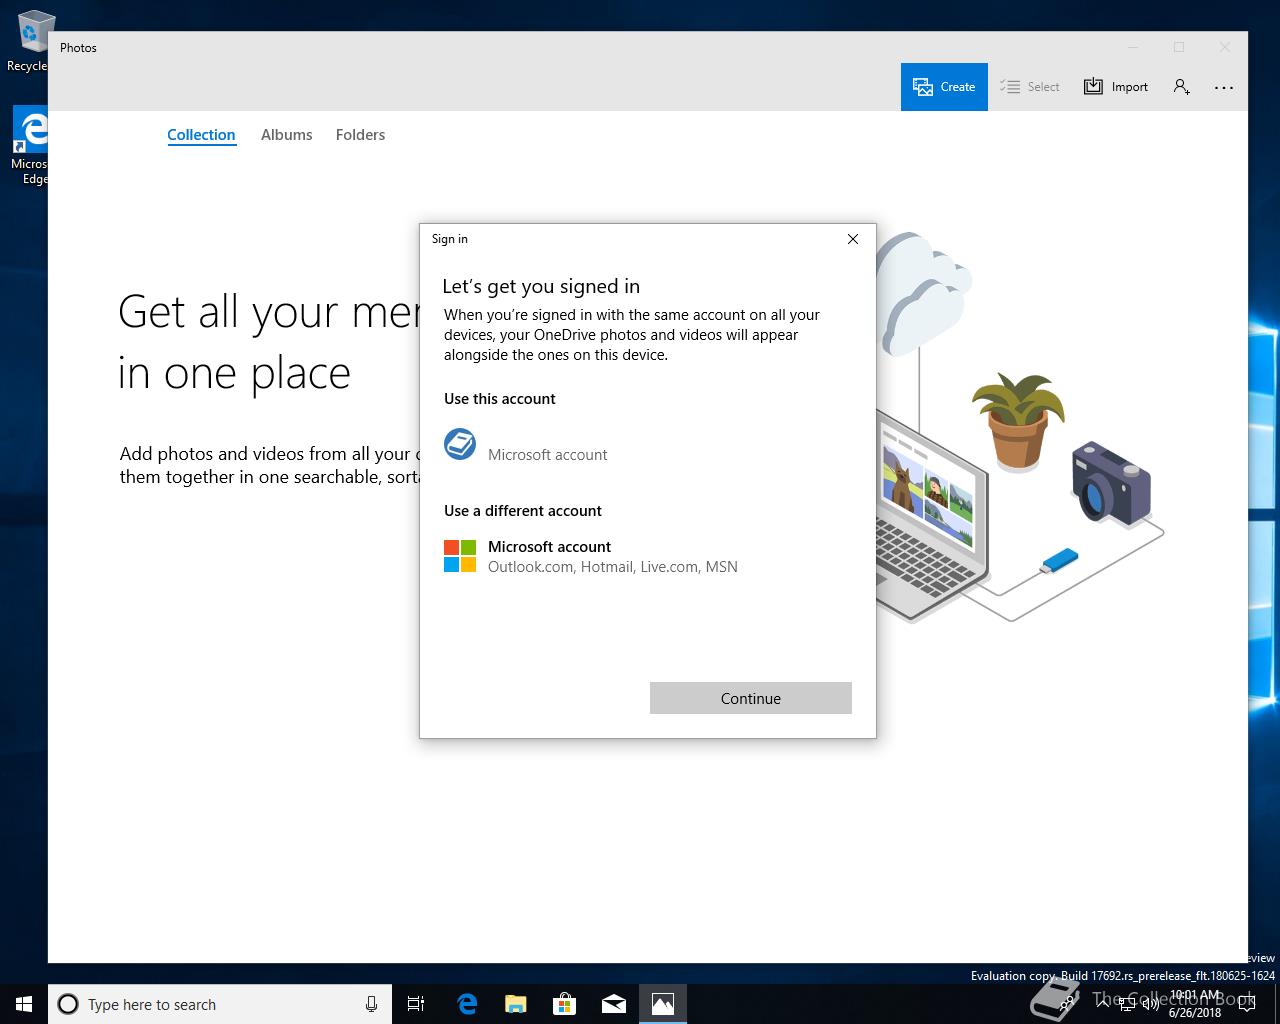Select the Microsoft Edge desktop shortcut
This screenshot has width=1280, height=1024.
(x=30, y=146)
